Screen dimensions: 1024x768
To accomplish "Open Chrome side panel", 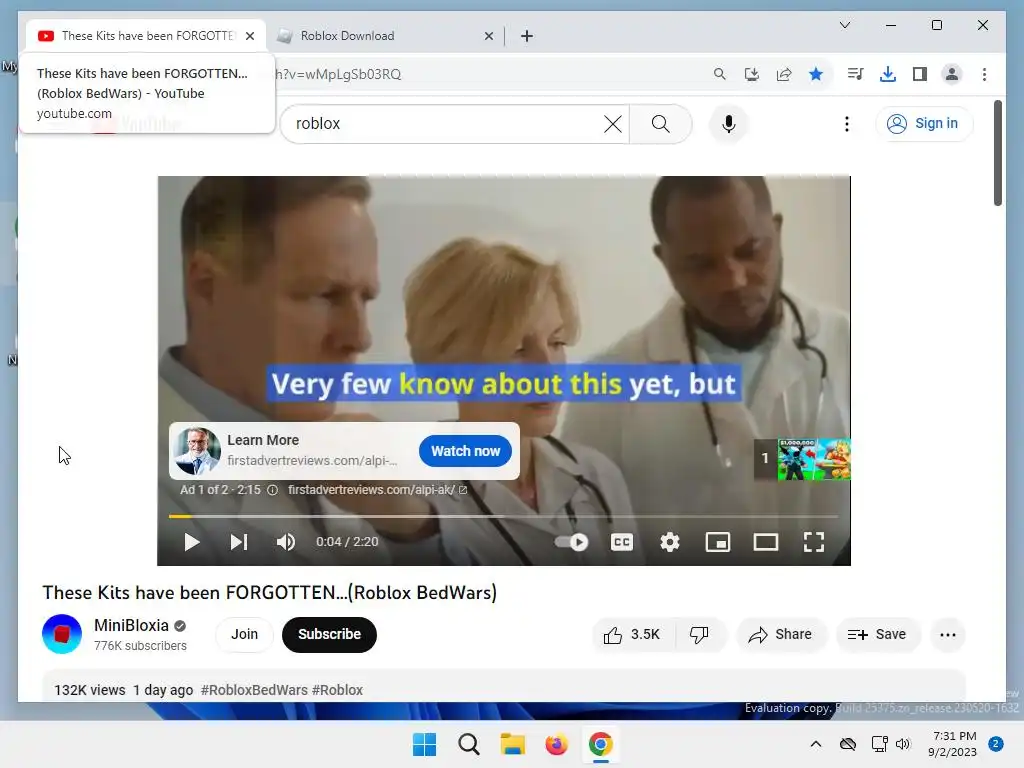I will tap(920, 74).
